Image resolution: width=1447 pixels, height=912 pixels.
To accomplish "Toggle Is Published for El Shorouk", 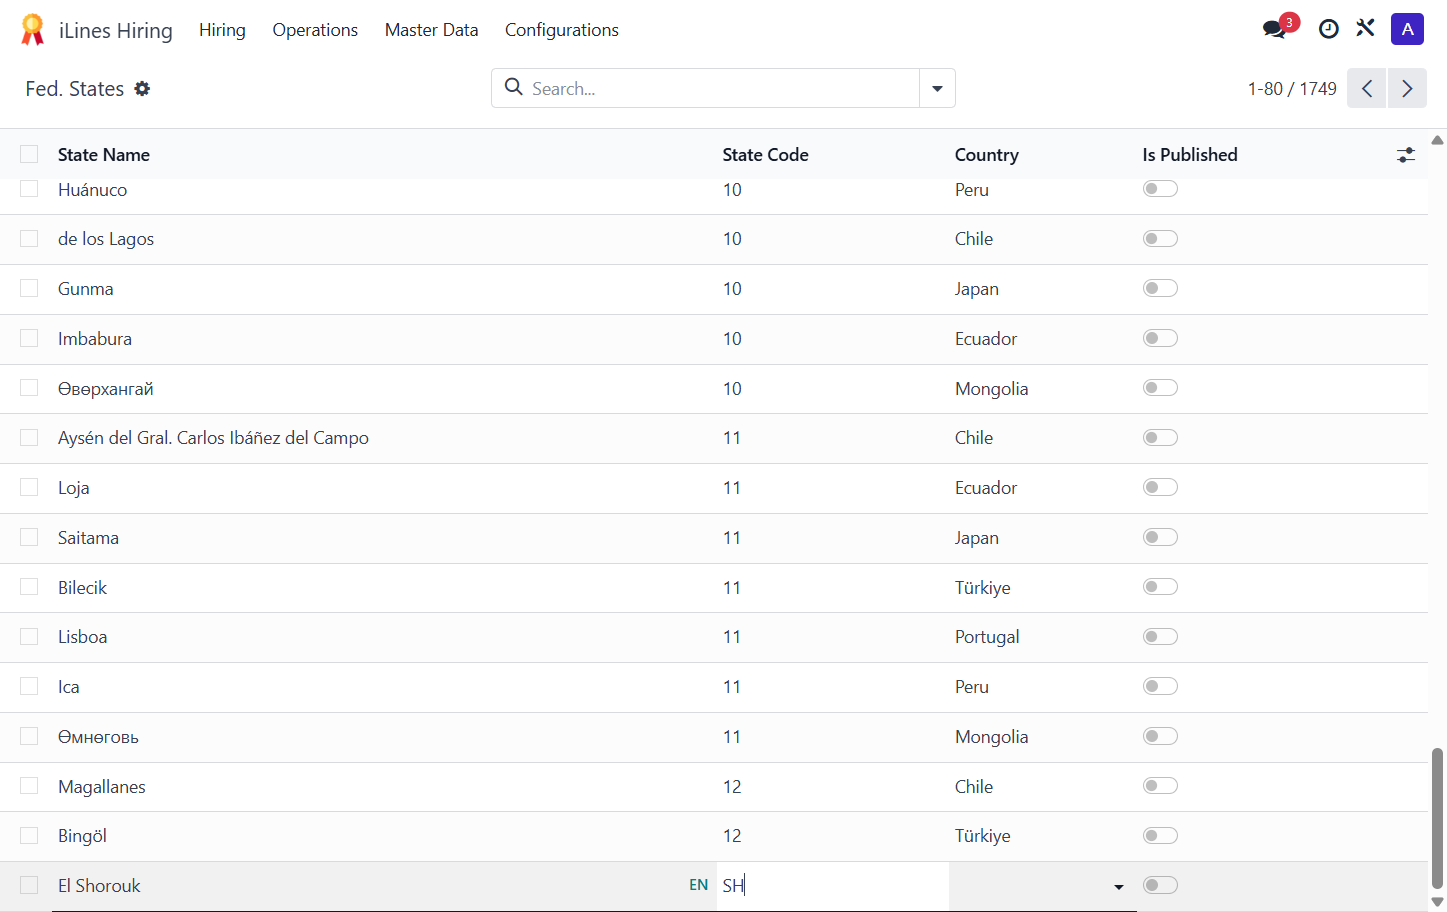I will [1160, 885].
